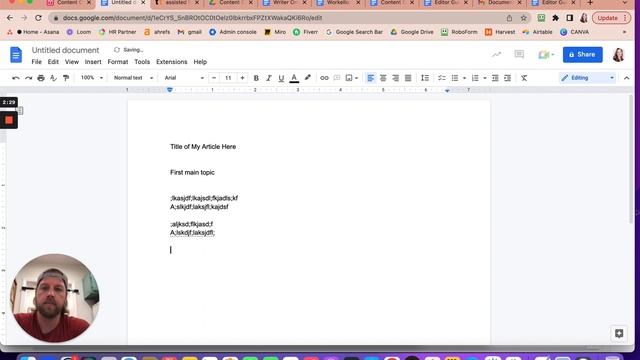Image resolution: width=640 pixels, height=360 pixels.
Task: Open the Help menu
Action: point(200,62)
